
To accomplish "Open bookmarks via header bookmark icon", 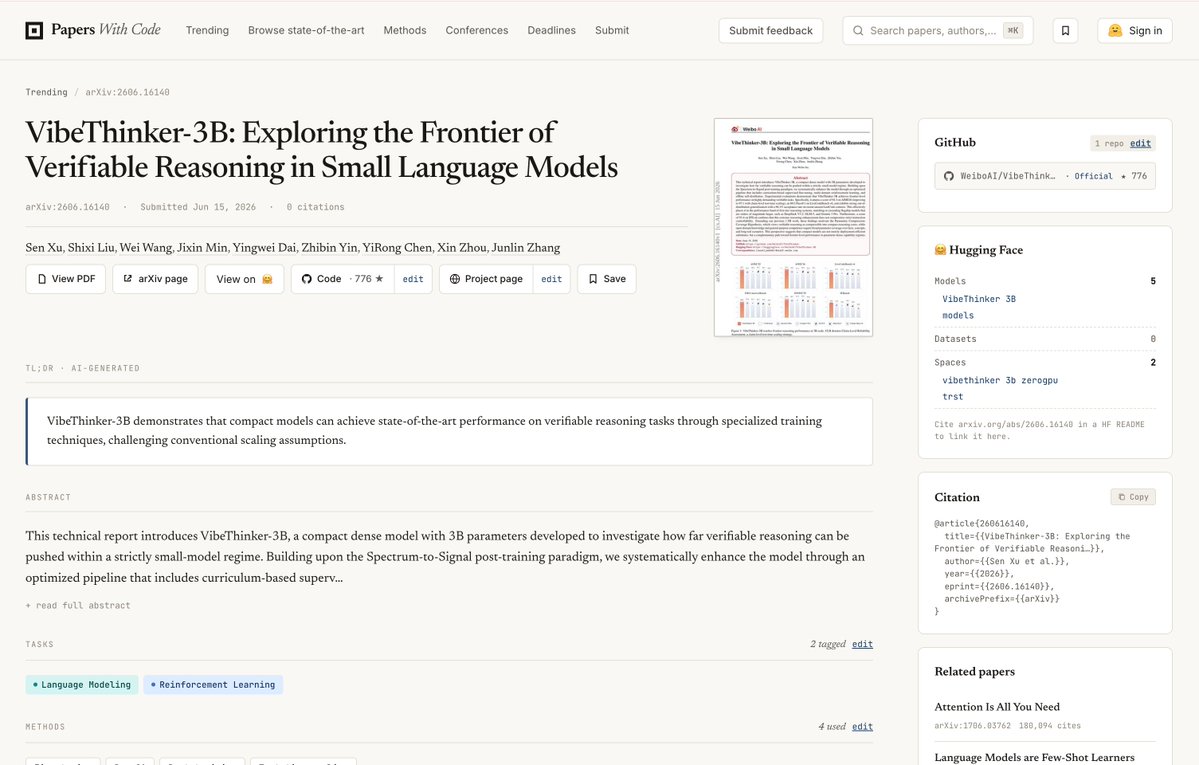I will click(1065, 31).
